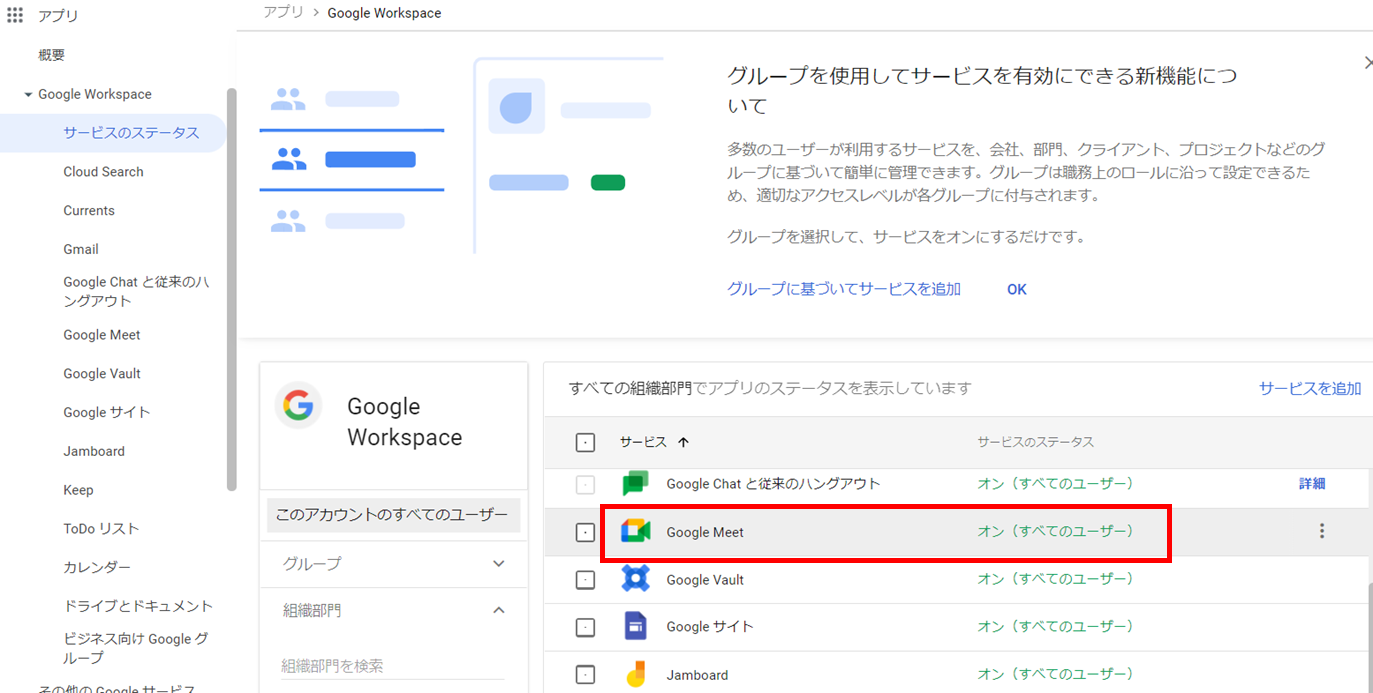The image size is (1373, 693).
Task: Open 概要 in the sidebar
Action: tap(52, 55)
